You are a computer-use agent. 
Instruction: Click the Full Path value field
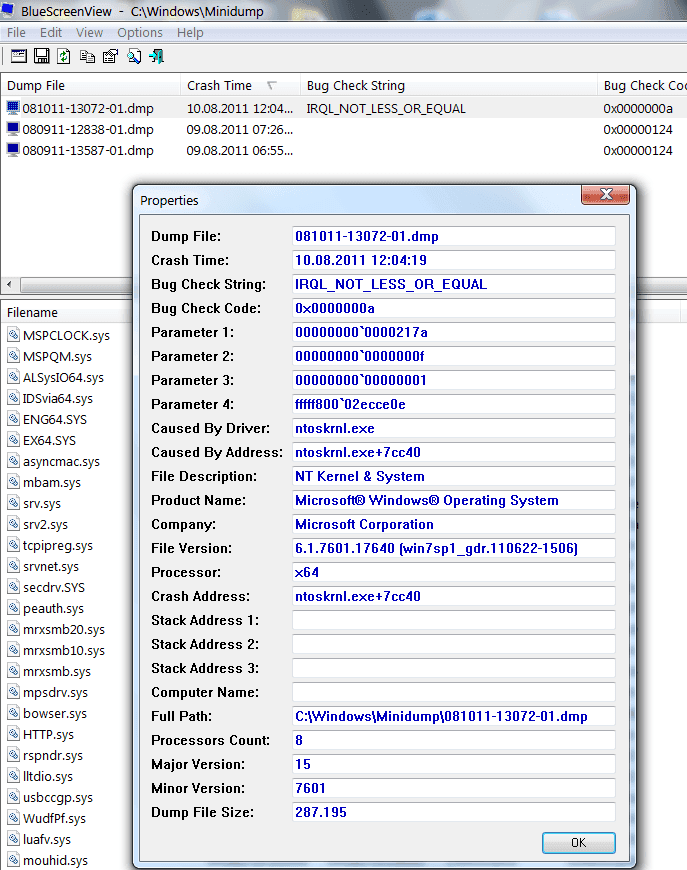[x=453, y=716]
